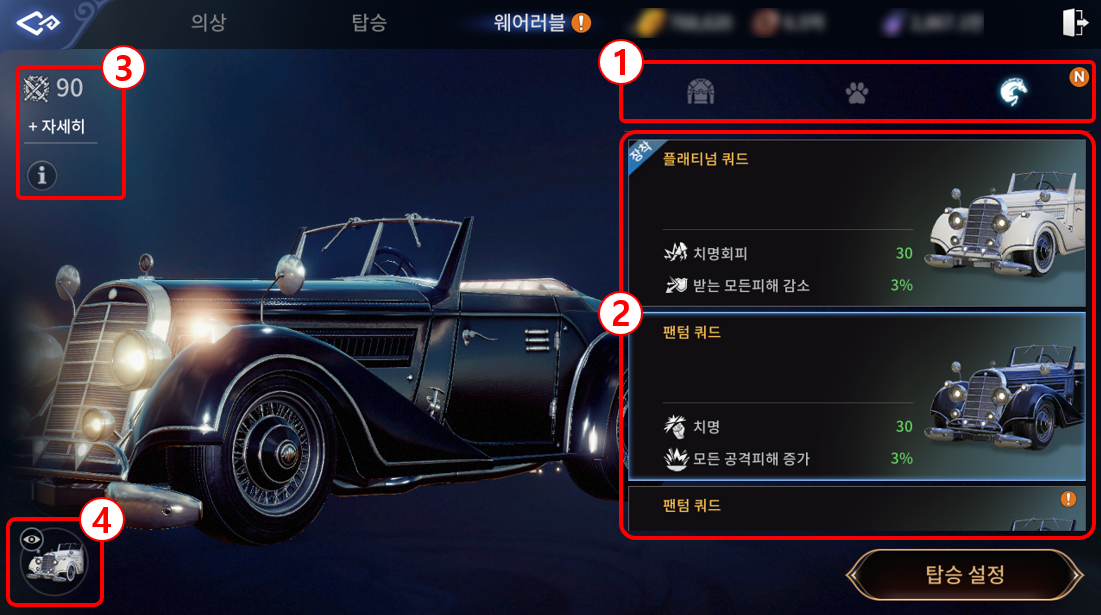1101x615 pixels.
Task: Select the bottom partially visible 팬텀 쿼드 entry
Action: tap(857, 509)
